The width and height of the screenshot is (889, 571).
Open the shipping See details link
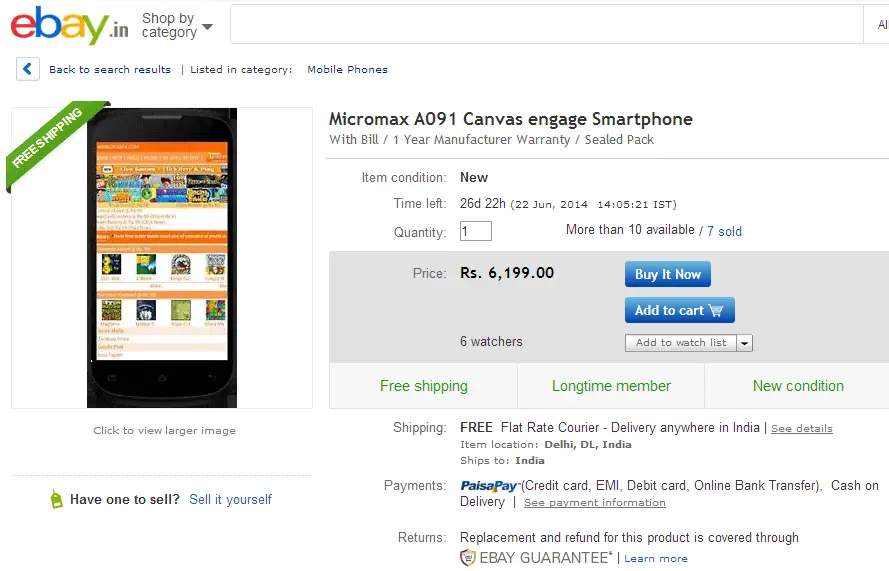coord(802,429)
